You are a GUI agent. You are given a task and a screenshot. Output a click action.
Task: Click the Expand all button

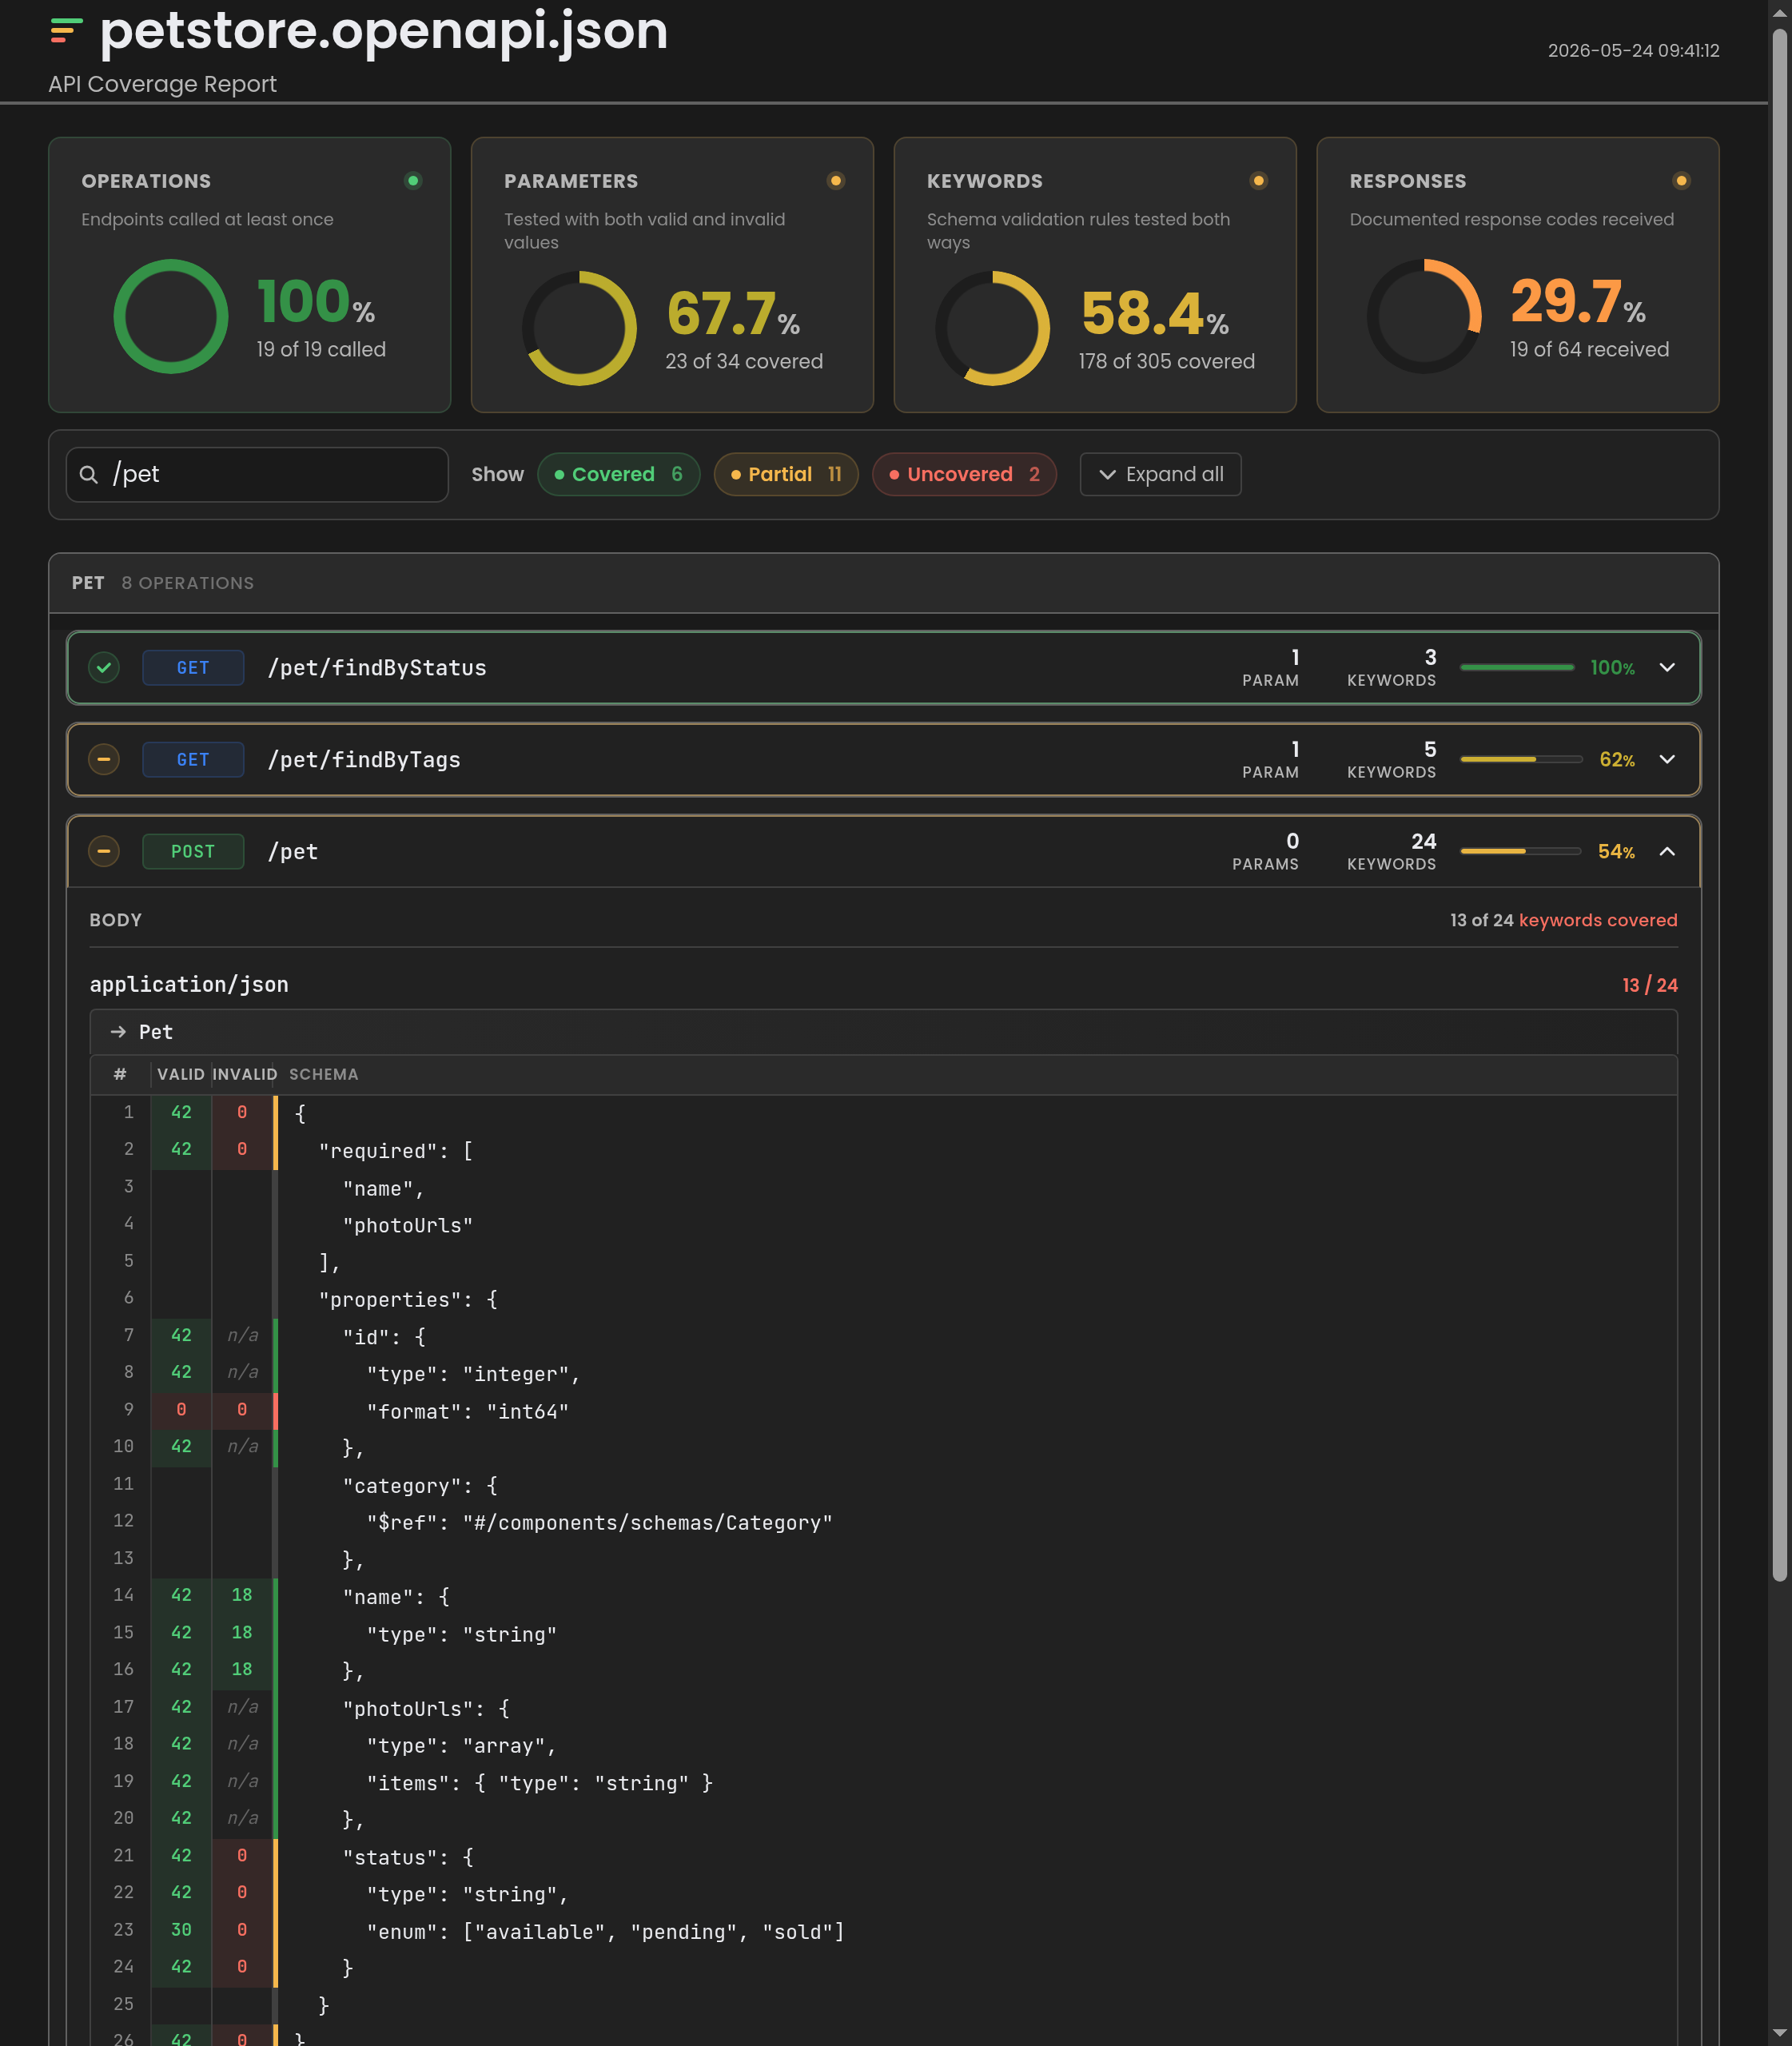click(x=1160, y=474)
